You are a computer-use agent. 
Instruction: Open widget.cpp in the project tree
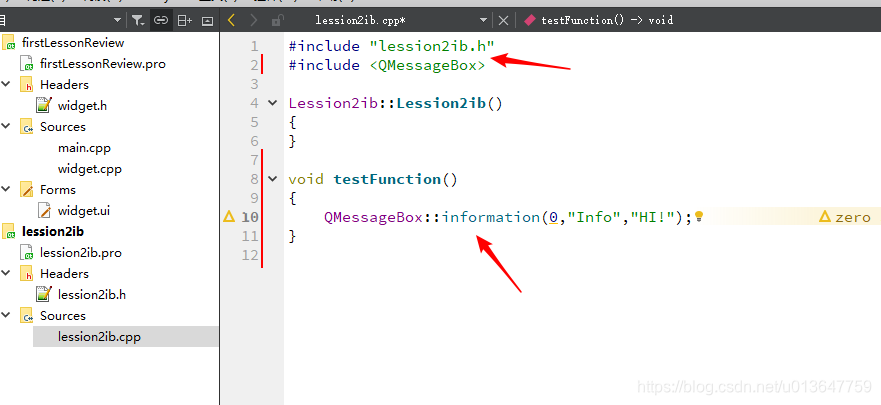point(89,169)
